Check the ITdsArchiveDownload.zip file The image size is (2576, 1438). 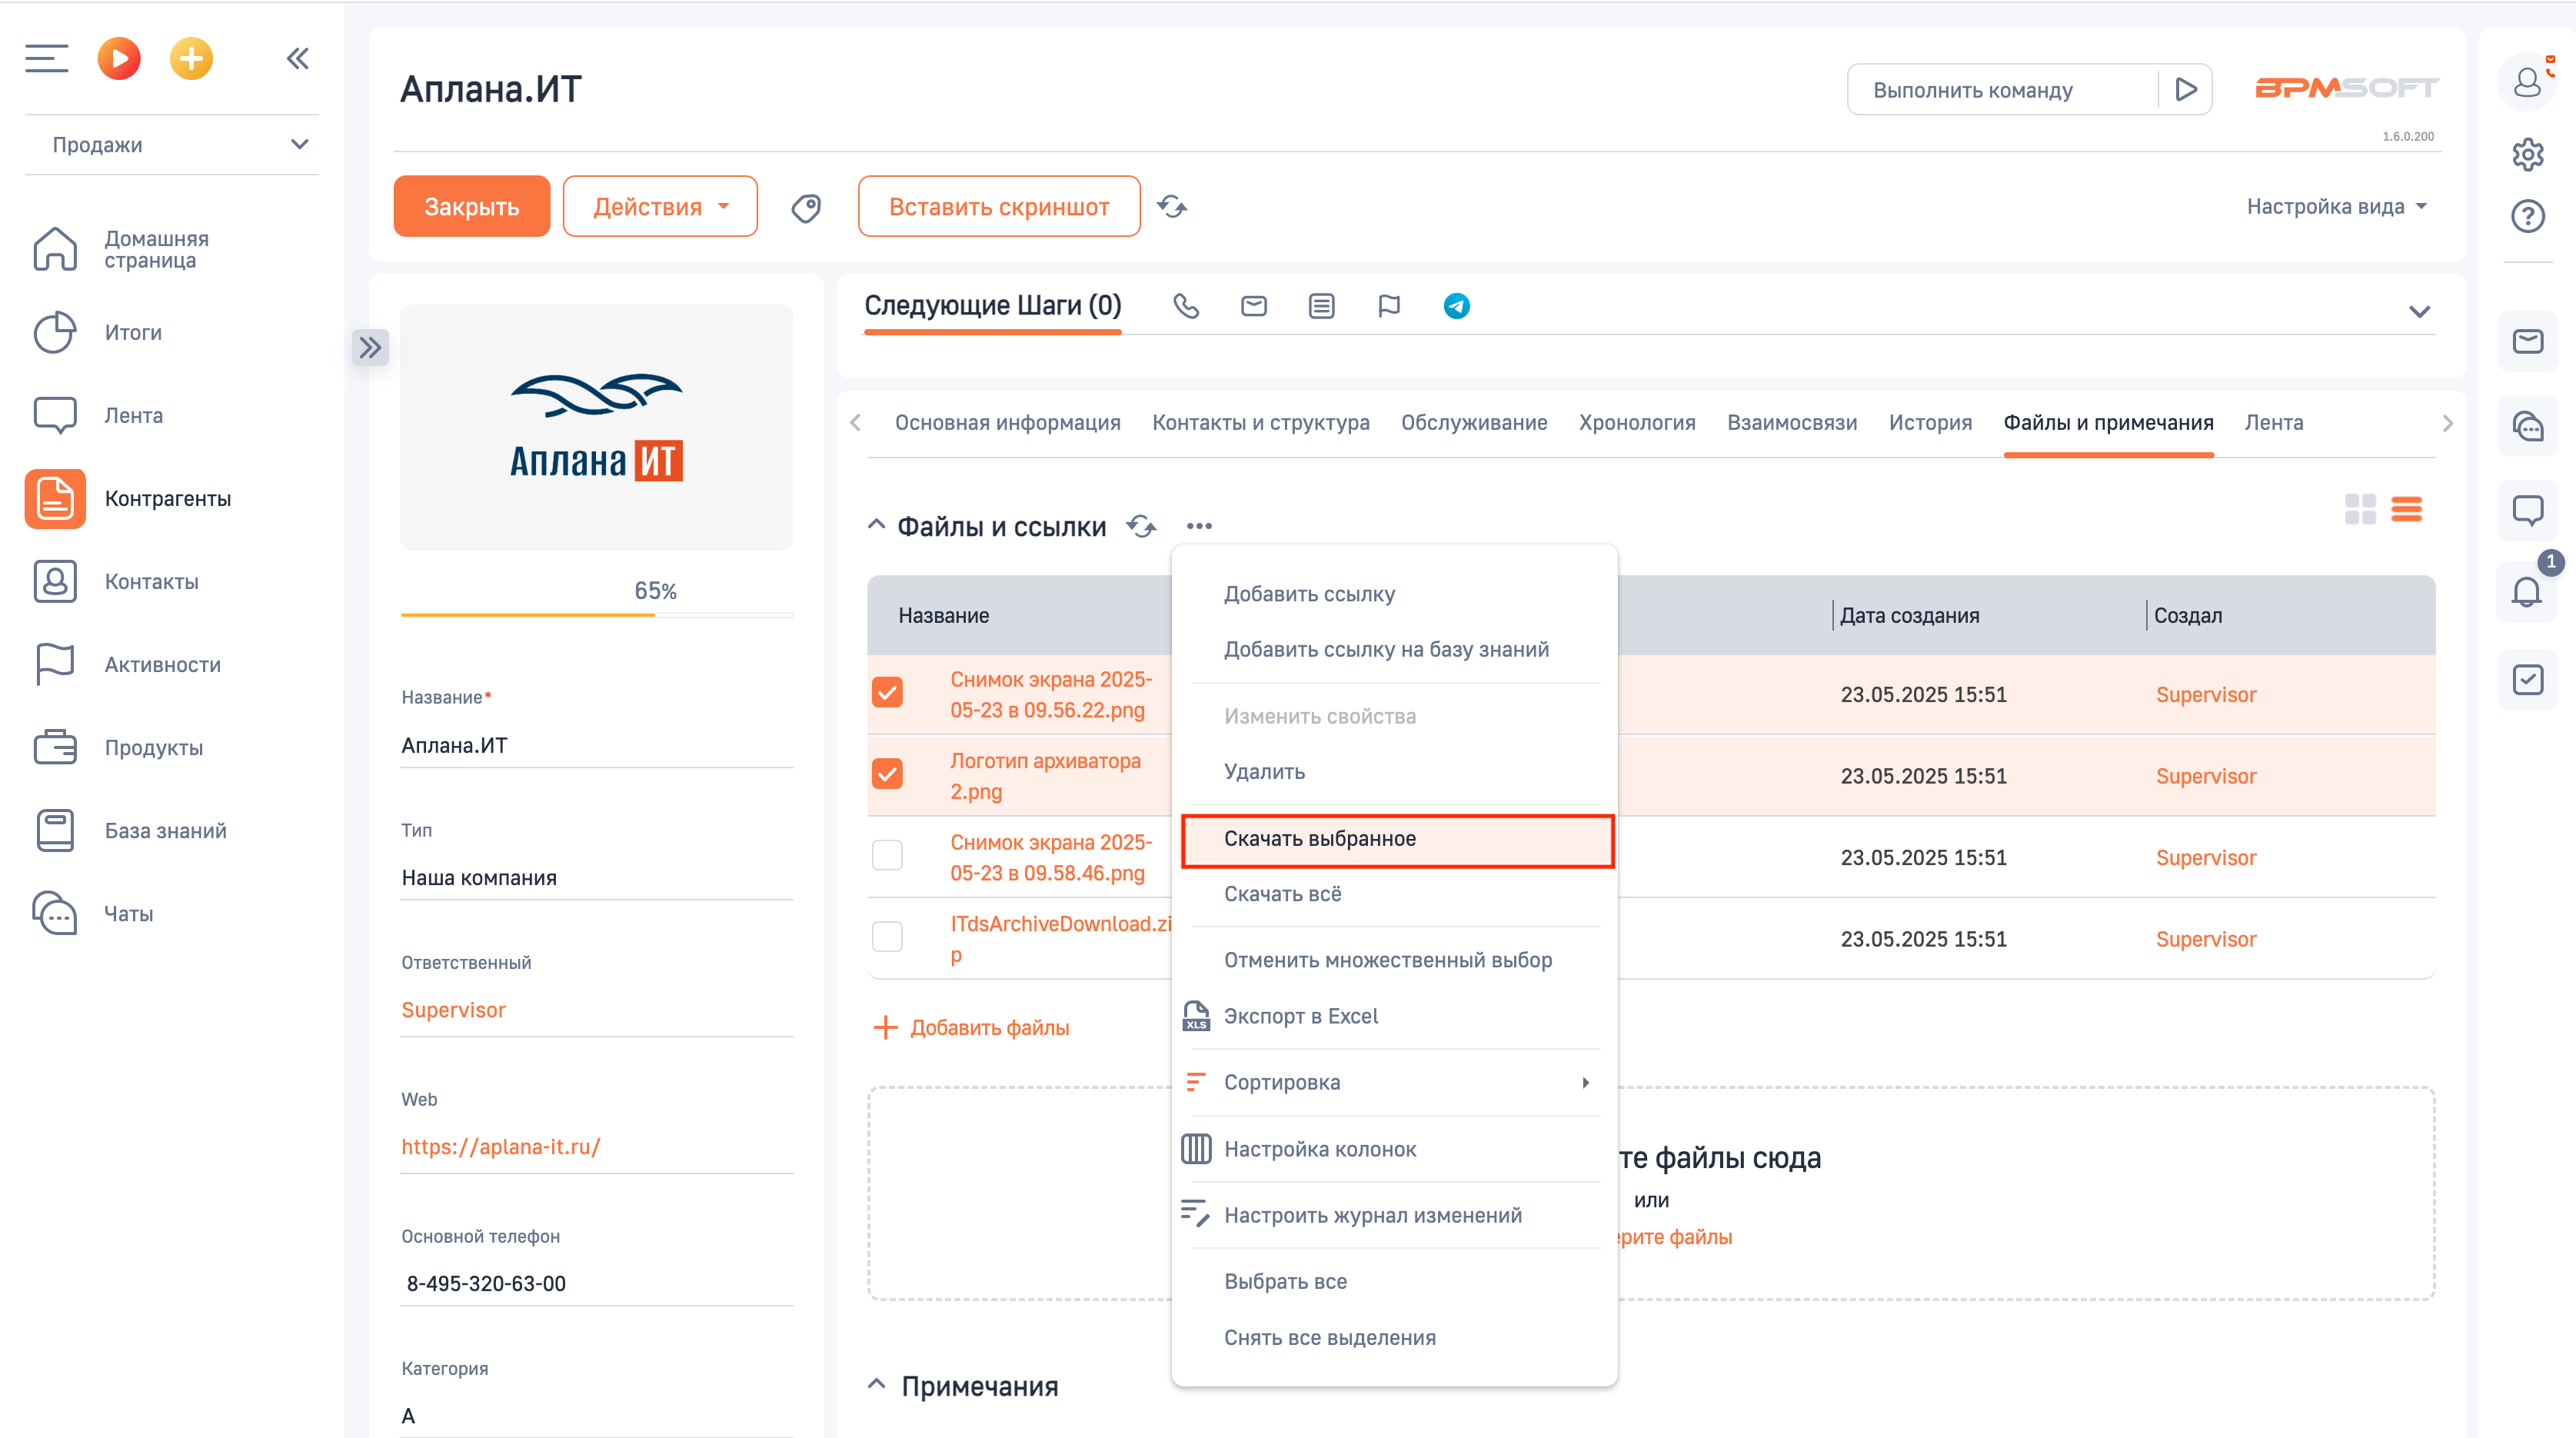point(887,937)
